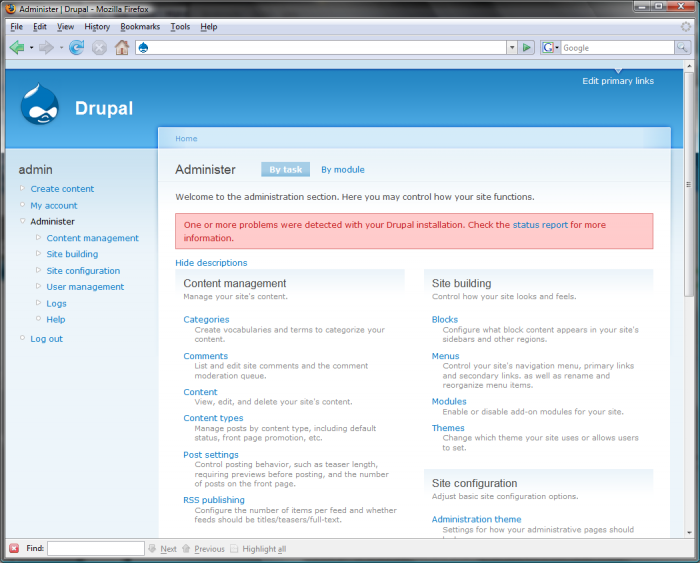Click Help under Administer in sidebar
The image size is (700, 563).
(x=56, y=319)
